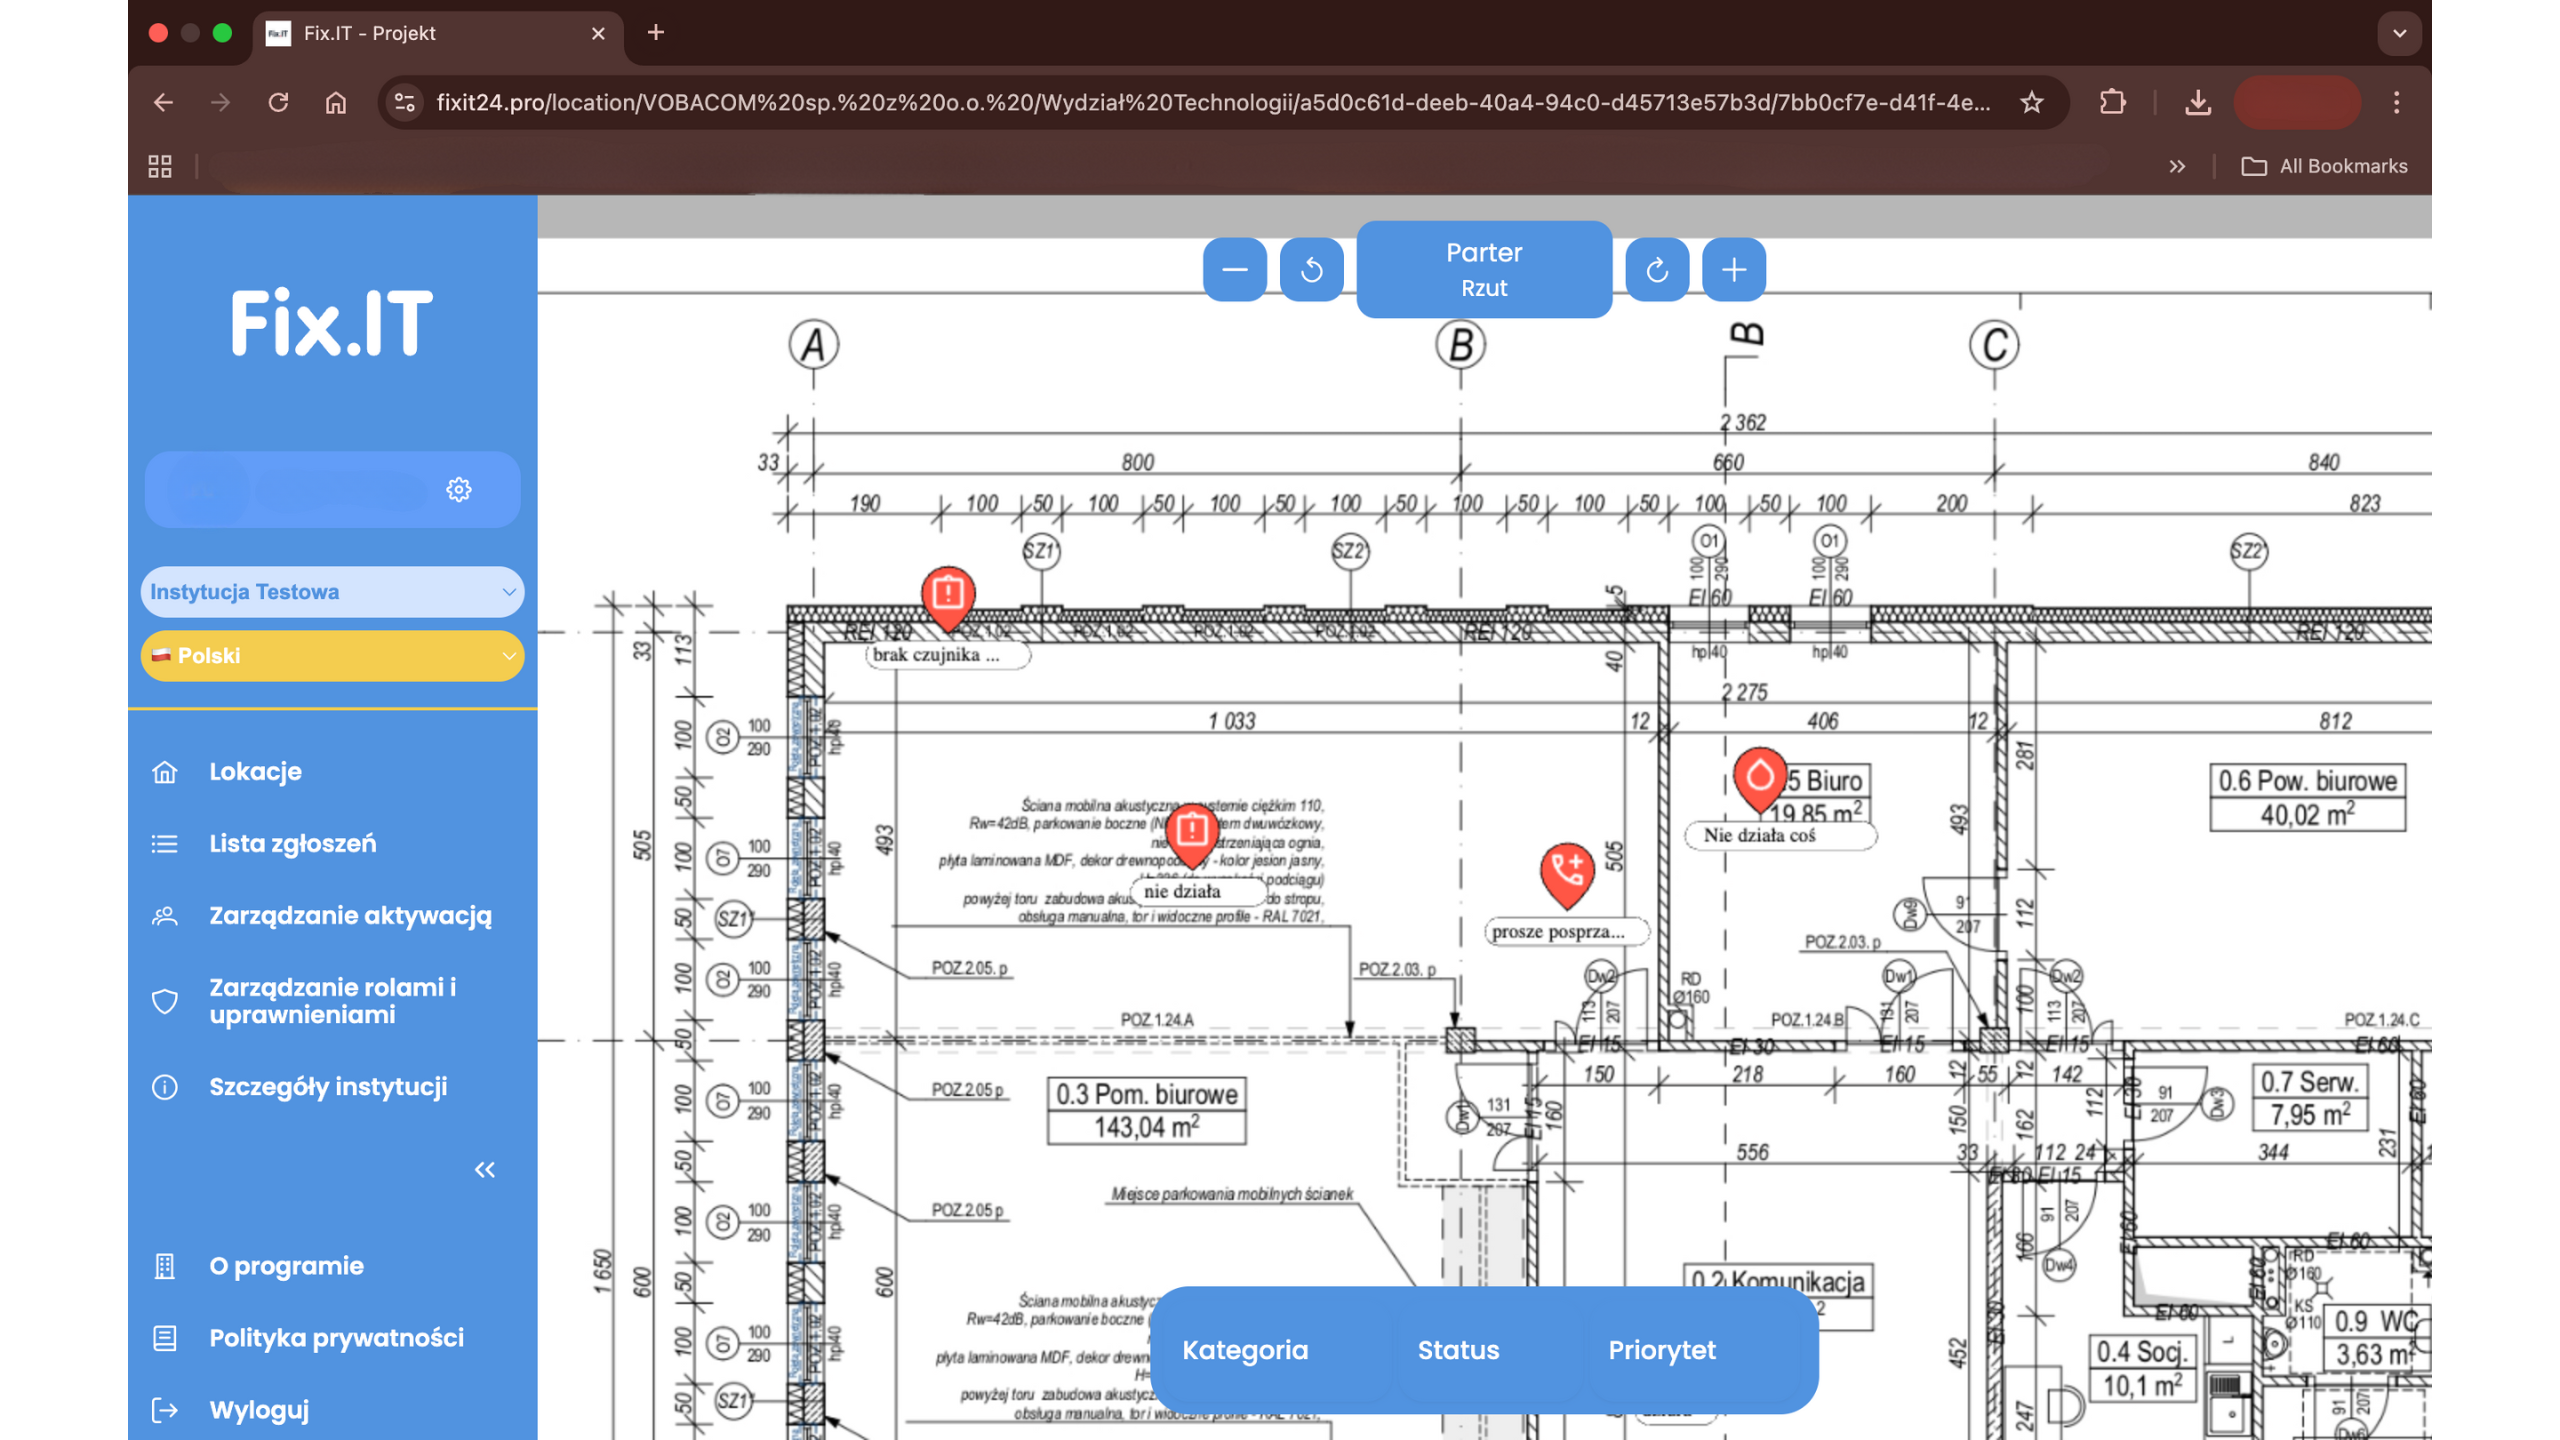
Task: Bookmark this page with the star
Action: pyautogui.click(x=2031, y=102)
